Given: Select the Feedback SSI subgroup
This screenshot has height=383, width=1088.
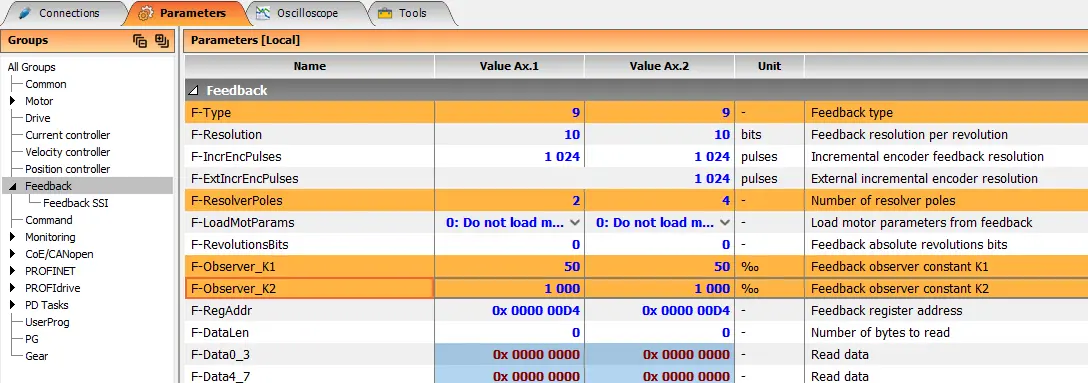Looking at the screenshot, I should click(x=76, y=203).
